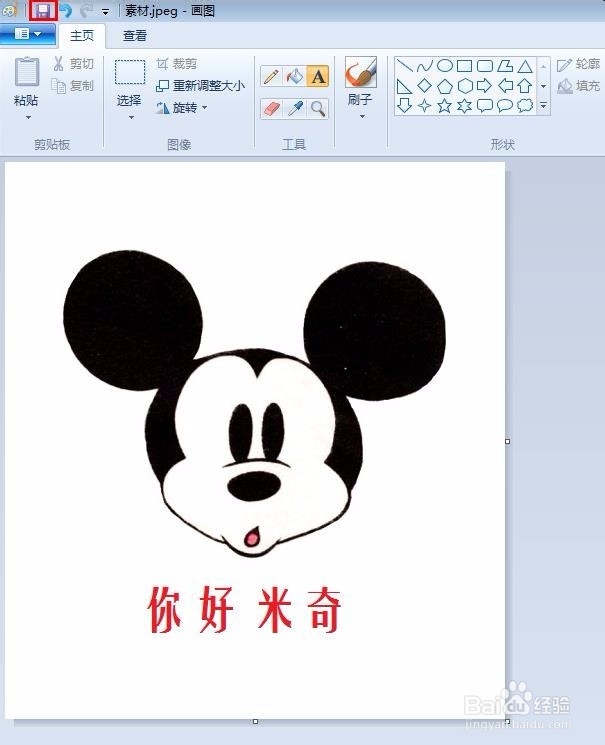This screenshot has width=605, height=745.
Task: Undo the last action
Action: click(66, 10)
